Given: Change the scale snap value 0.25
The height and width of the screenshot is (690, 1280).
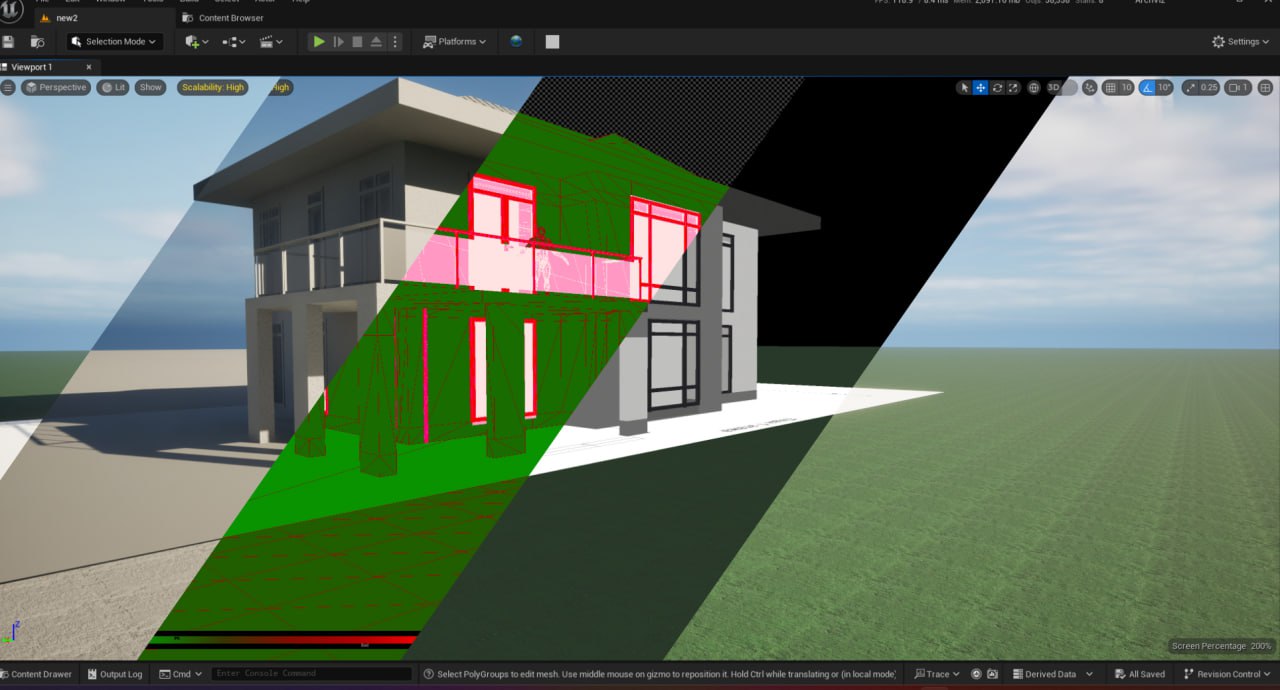Looking at the screenshot, I should (x=1209, y=88).
